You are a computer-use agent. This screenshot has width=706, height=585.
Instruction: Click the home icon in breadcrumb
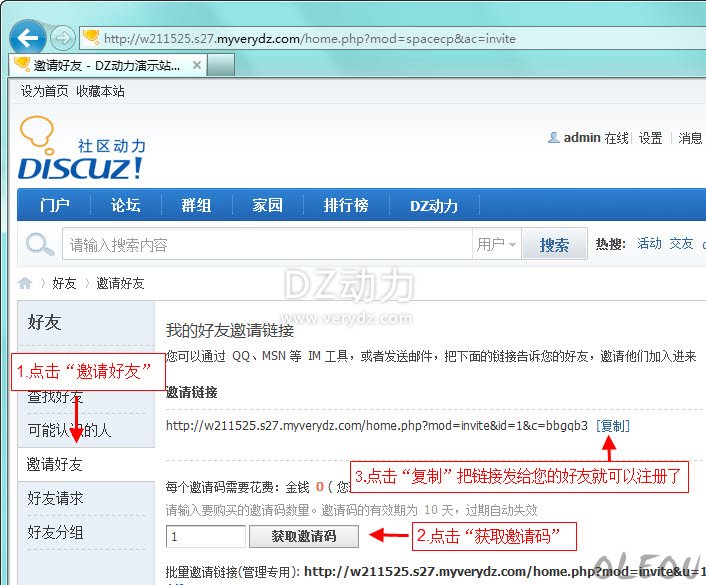click(x=25, y=283)
